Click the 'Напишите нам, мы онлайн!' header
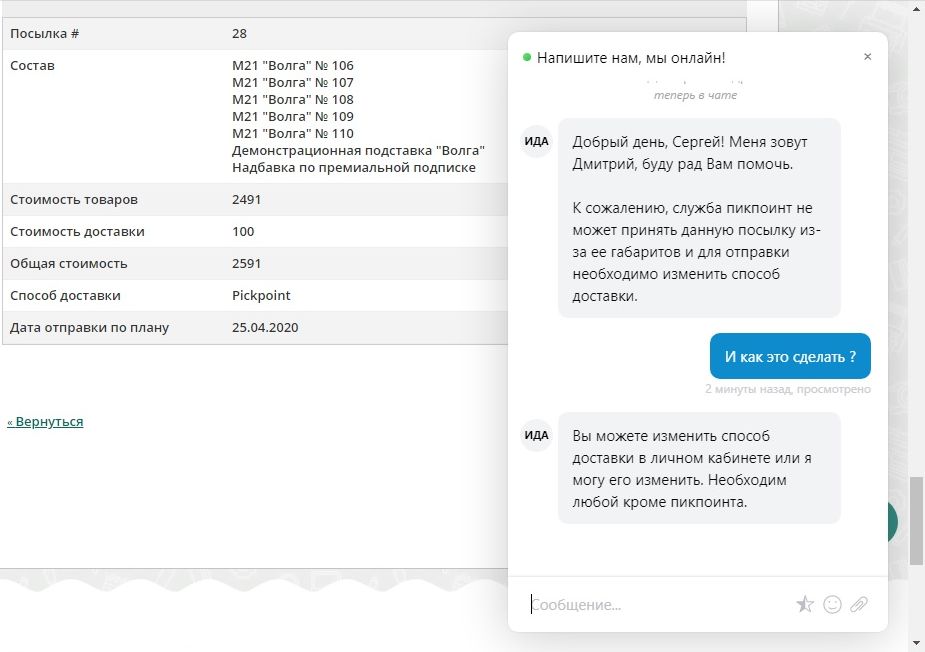This screenshot has width=925, height=652. [x=631, y=58]
